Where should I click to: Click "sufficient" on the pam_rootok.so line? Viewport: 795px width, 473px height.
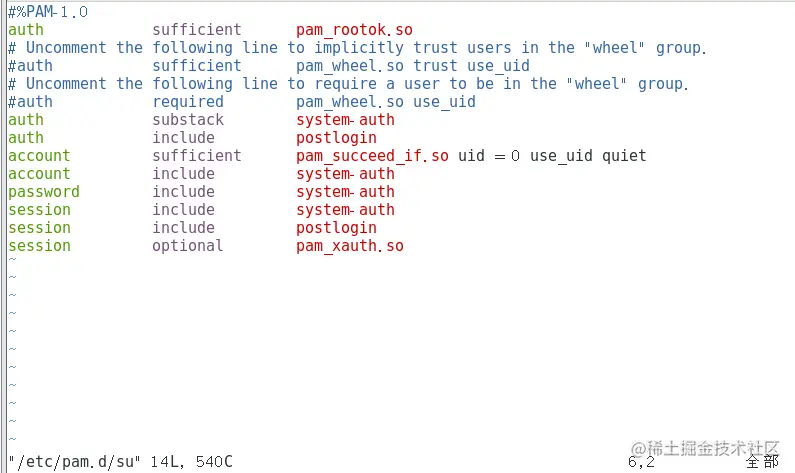(x=197, y=30)
